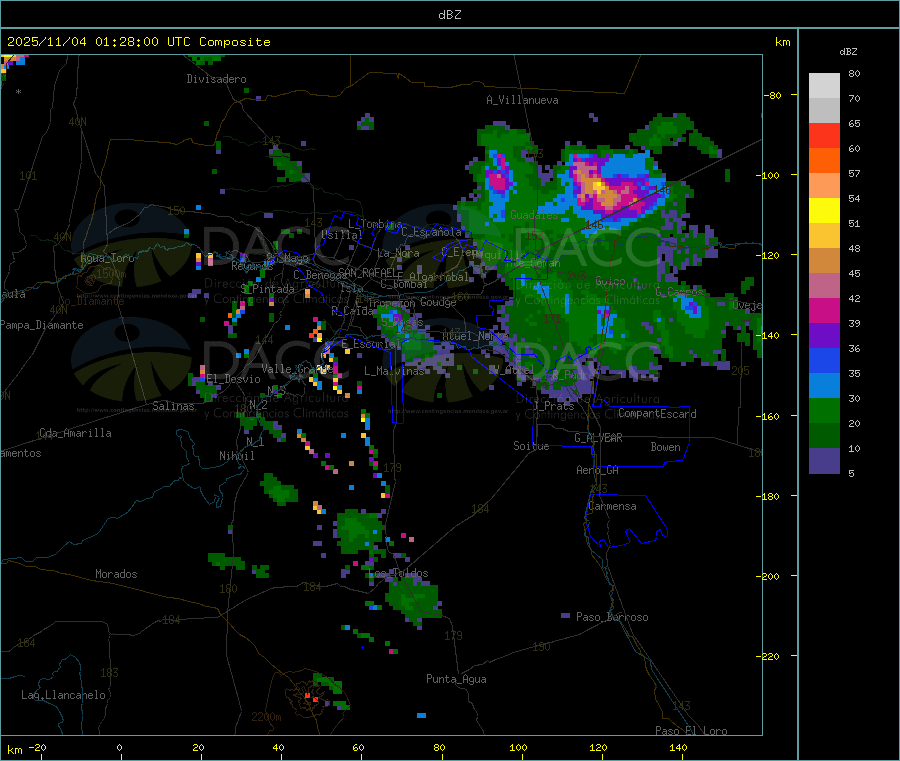This screenshot has width=900, height=761.
Task: Click the 80 dBZ light gray swatch
Action: [824, 86]
